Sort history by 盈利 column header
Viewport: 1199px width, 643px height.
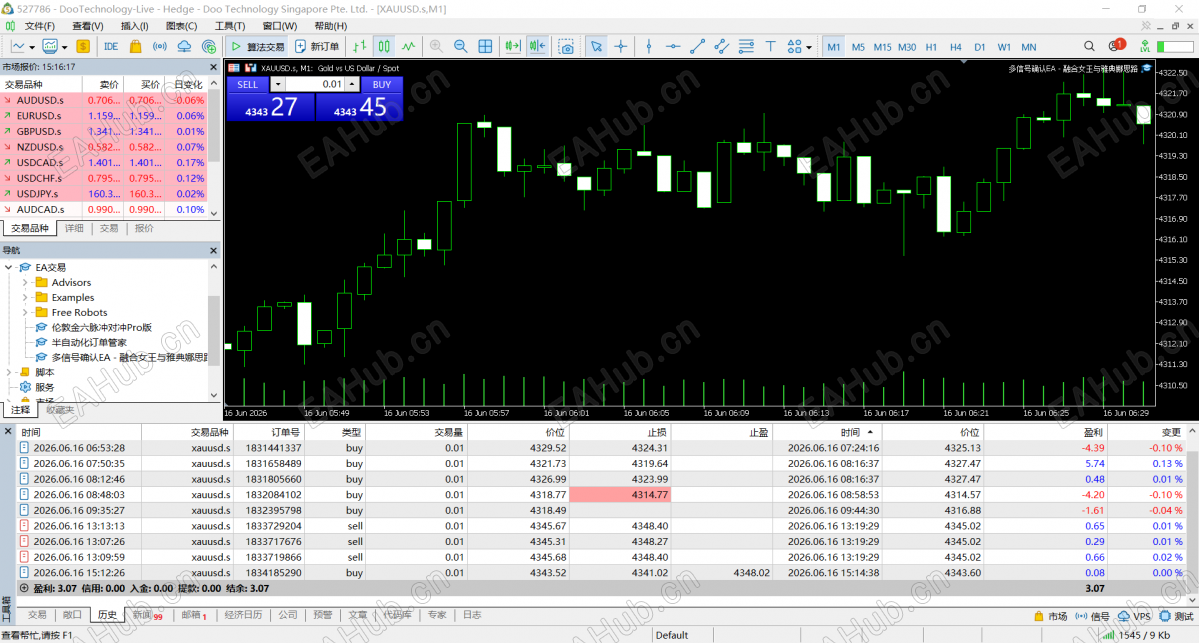tap(1093, 432)
